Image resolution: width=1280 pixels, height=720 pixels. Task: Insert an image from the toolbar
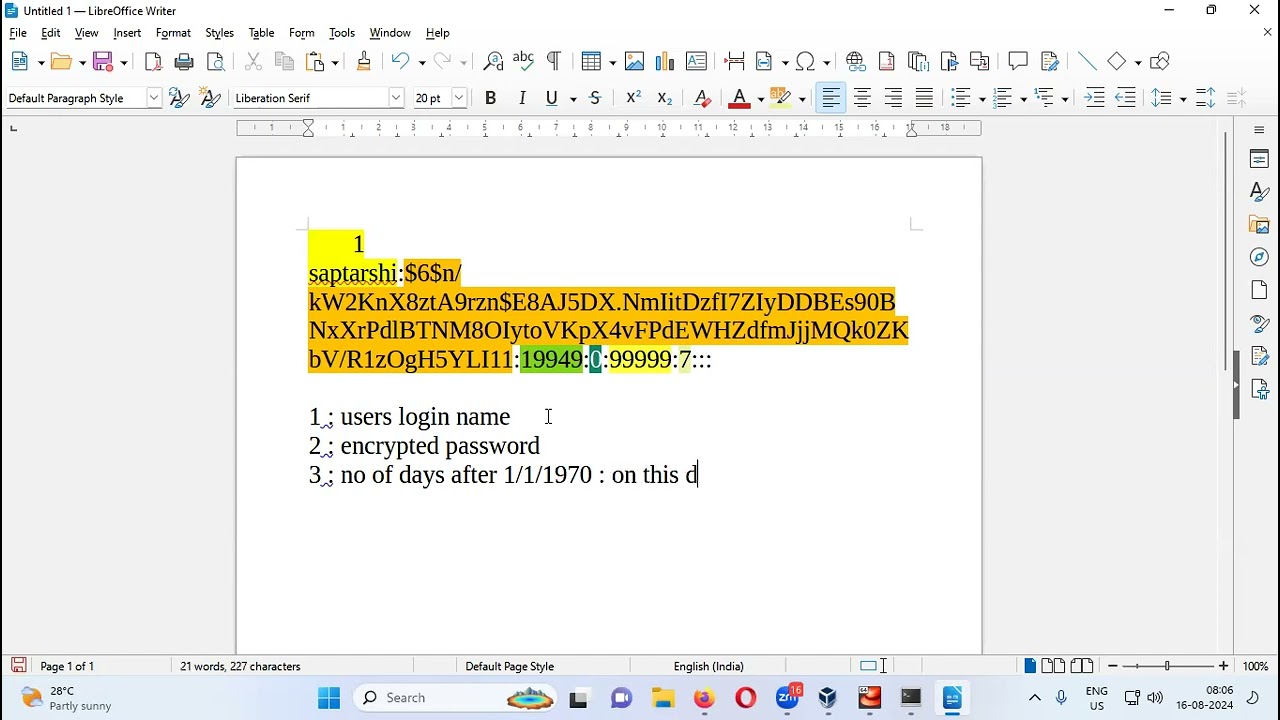pos(634,62)
